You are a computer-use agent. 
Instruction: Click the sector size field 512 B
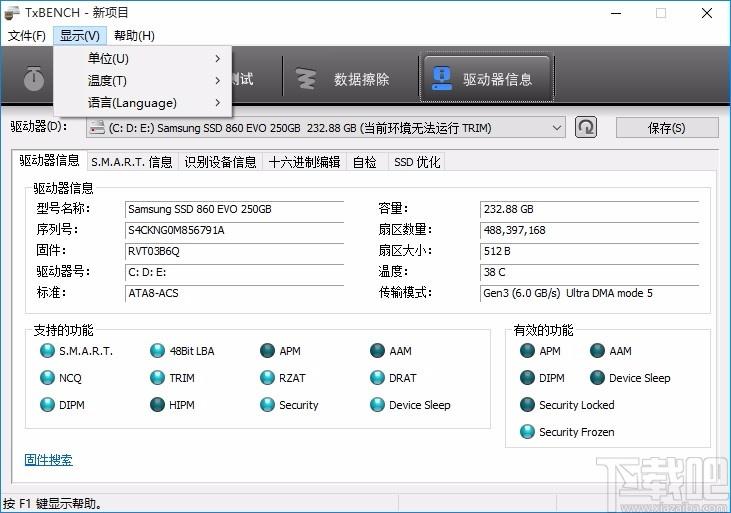(x=590, y=251)
